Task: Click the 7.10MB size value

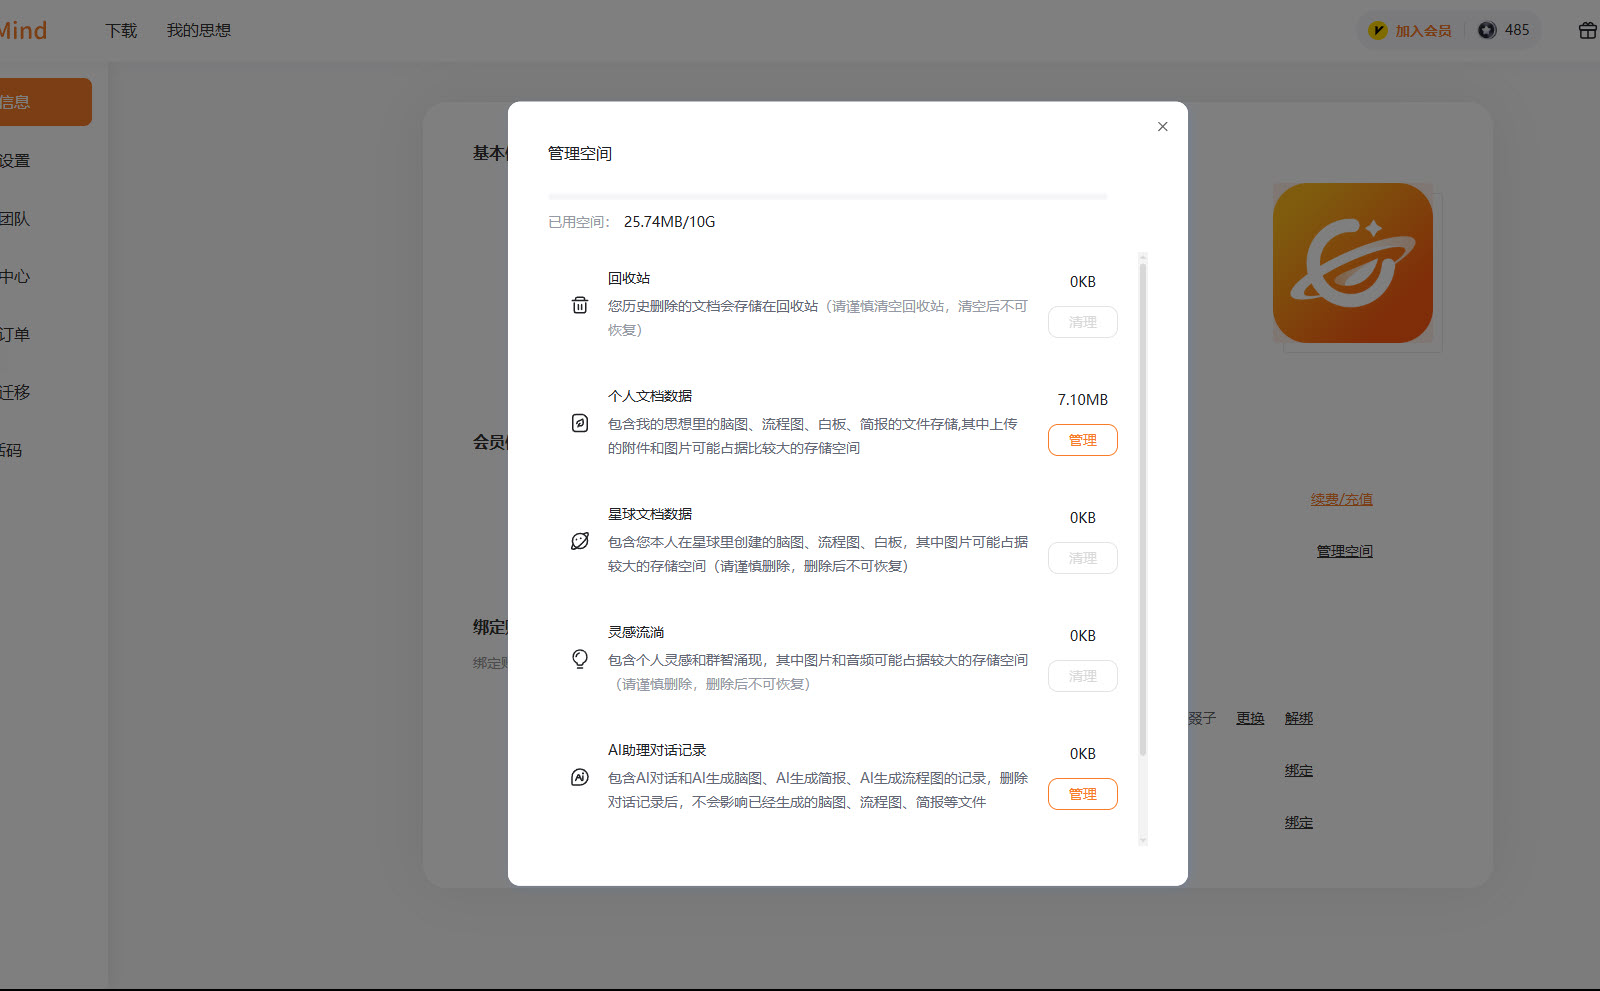Action: pos(1083,400)
